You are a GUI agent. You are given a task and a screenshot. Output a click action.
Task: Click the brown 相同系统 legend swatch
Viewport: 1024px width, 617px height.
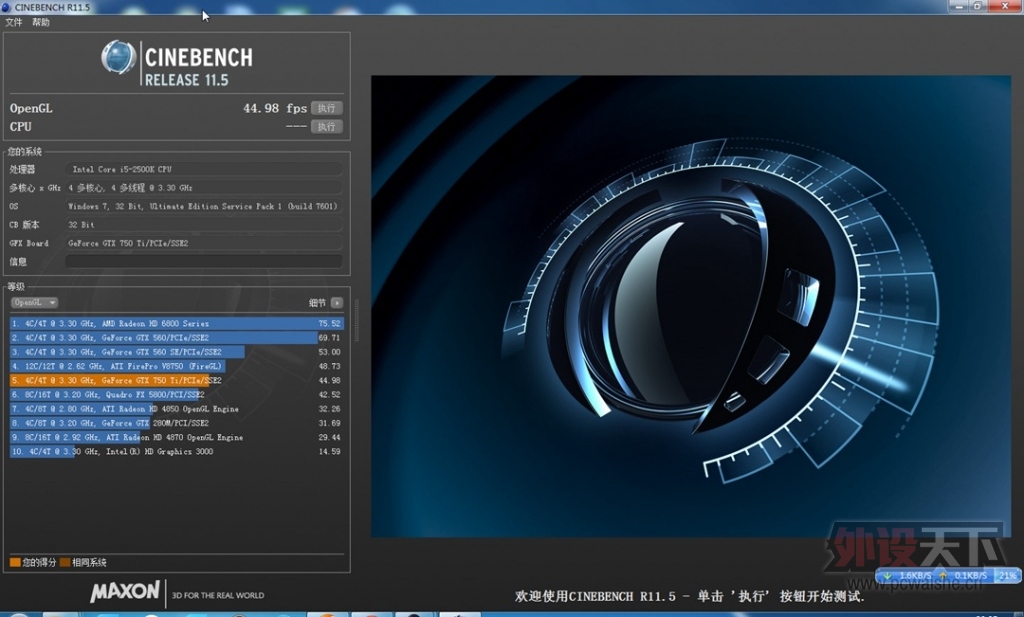pyautogui.click(x=65, y=562)
